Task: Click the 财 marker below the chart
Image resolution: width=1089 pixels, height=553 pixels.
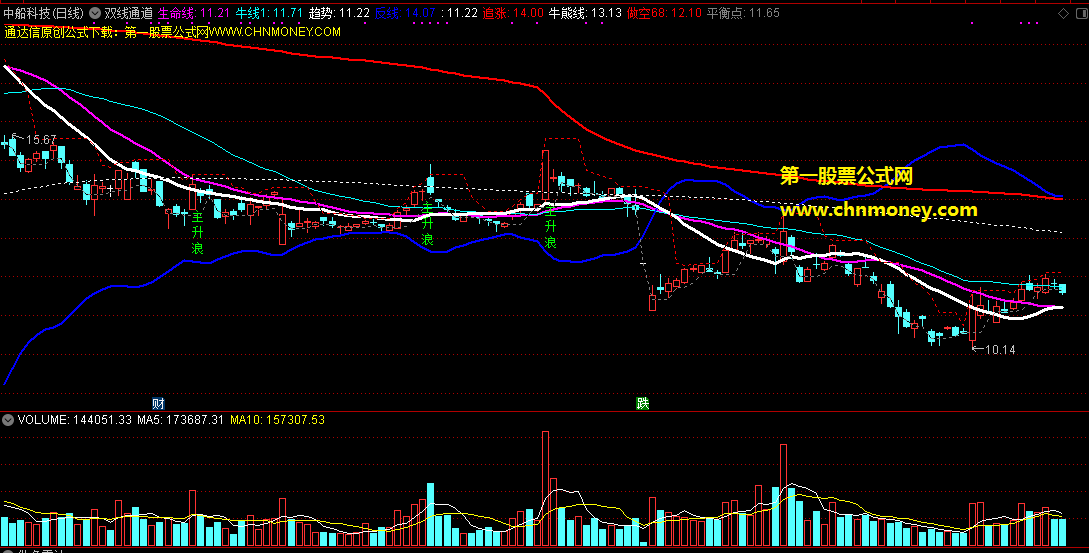Action: [x=158, y=404]
